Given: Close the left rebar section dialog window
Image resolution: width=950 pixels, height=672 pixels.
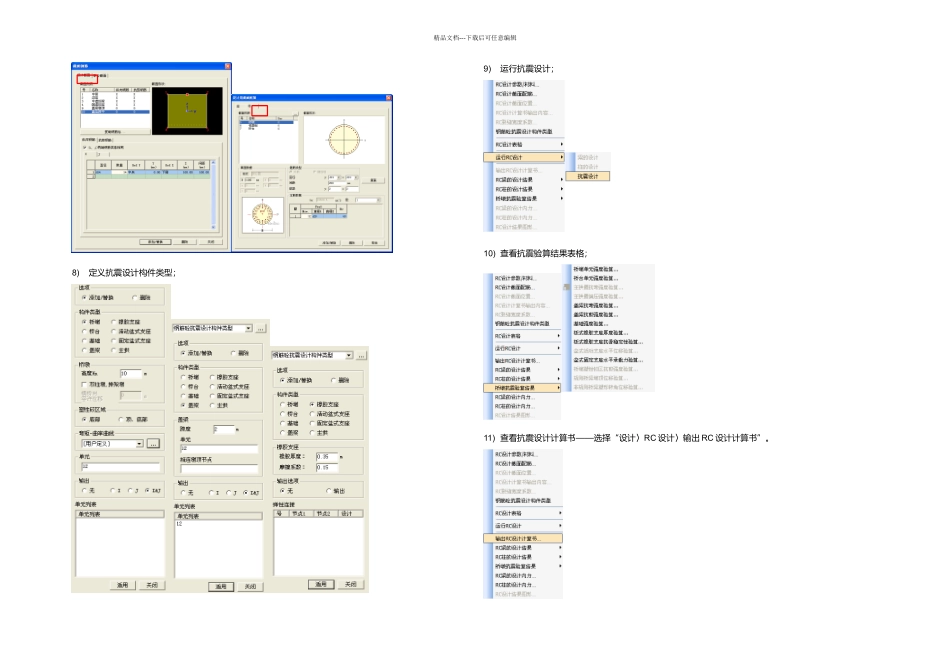Looking at the screenshot, I should pos(227,67).
